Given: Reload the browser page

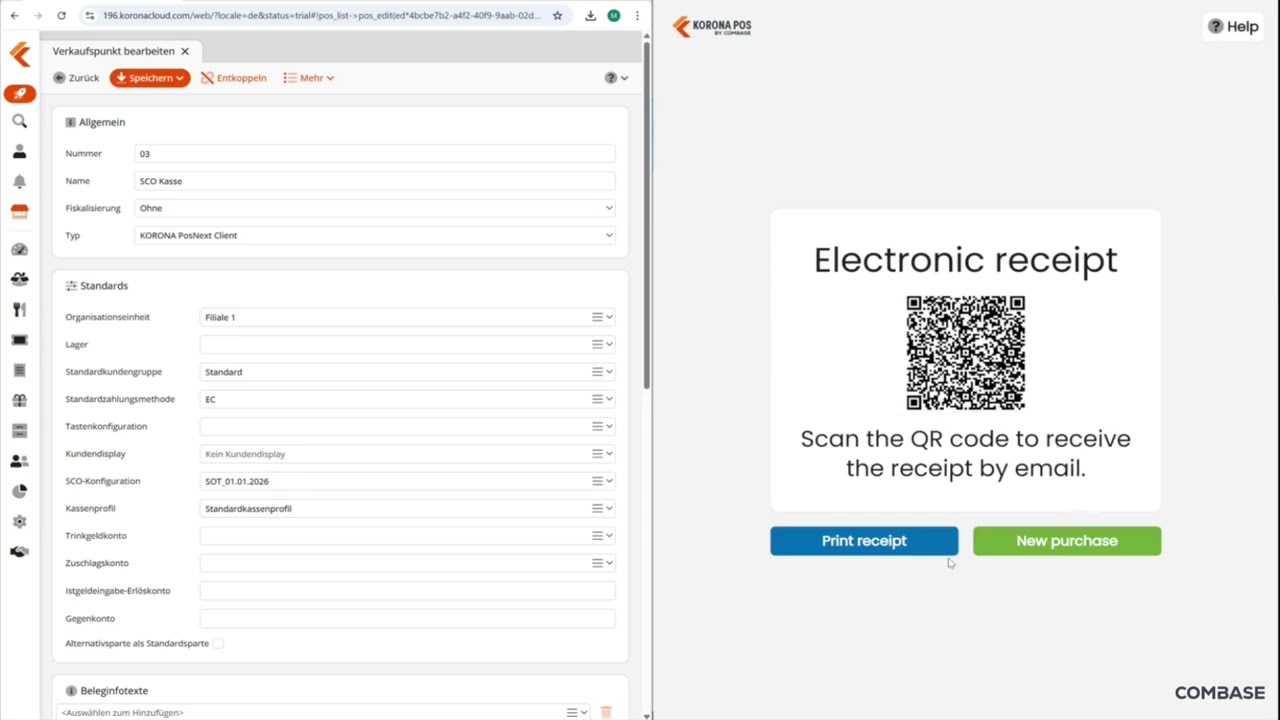Looking at the screenshot, I should [61, 16].
